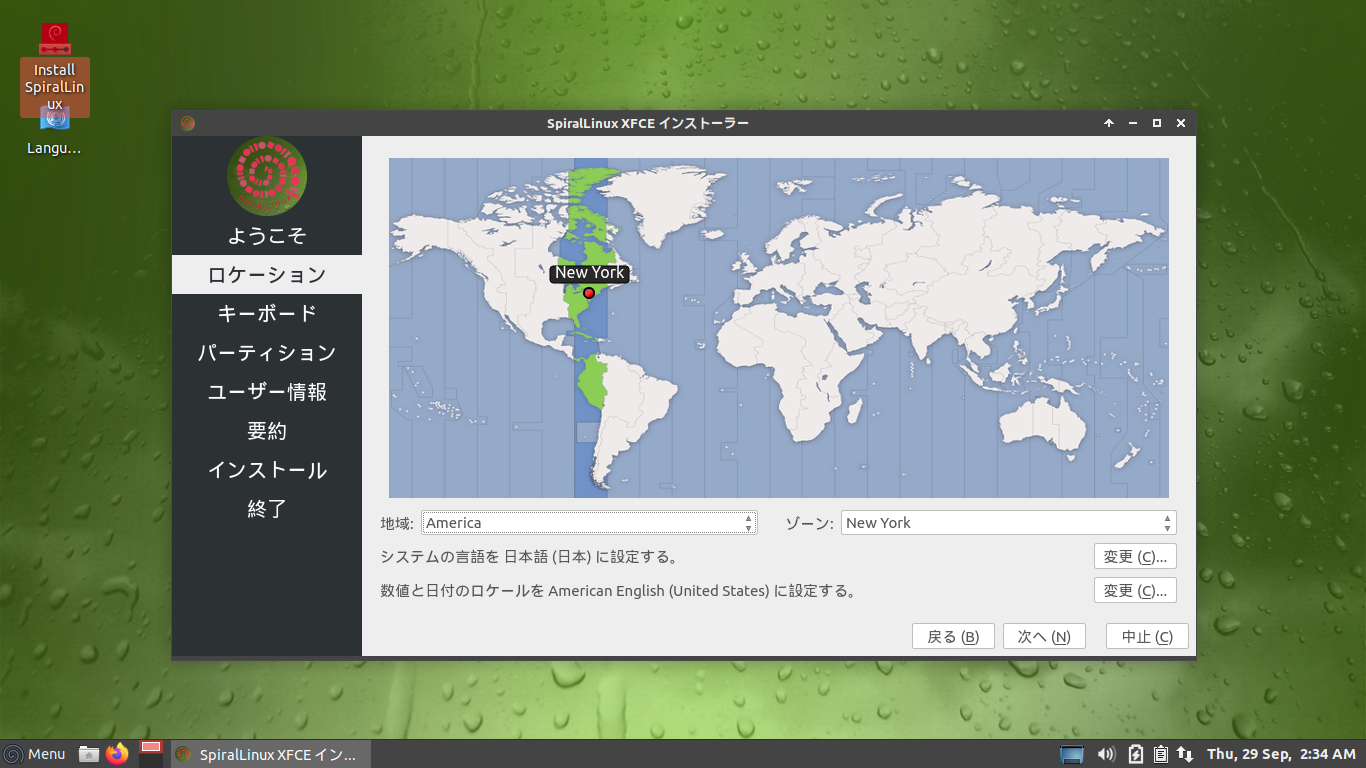
Task: Launch the file manager from the panel
Action: 89,754
